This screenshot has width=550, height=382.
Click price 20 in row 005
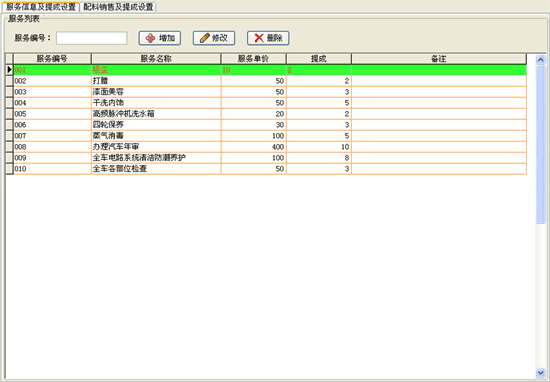point(280,114)
